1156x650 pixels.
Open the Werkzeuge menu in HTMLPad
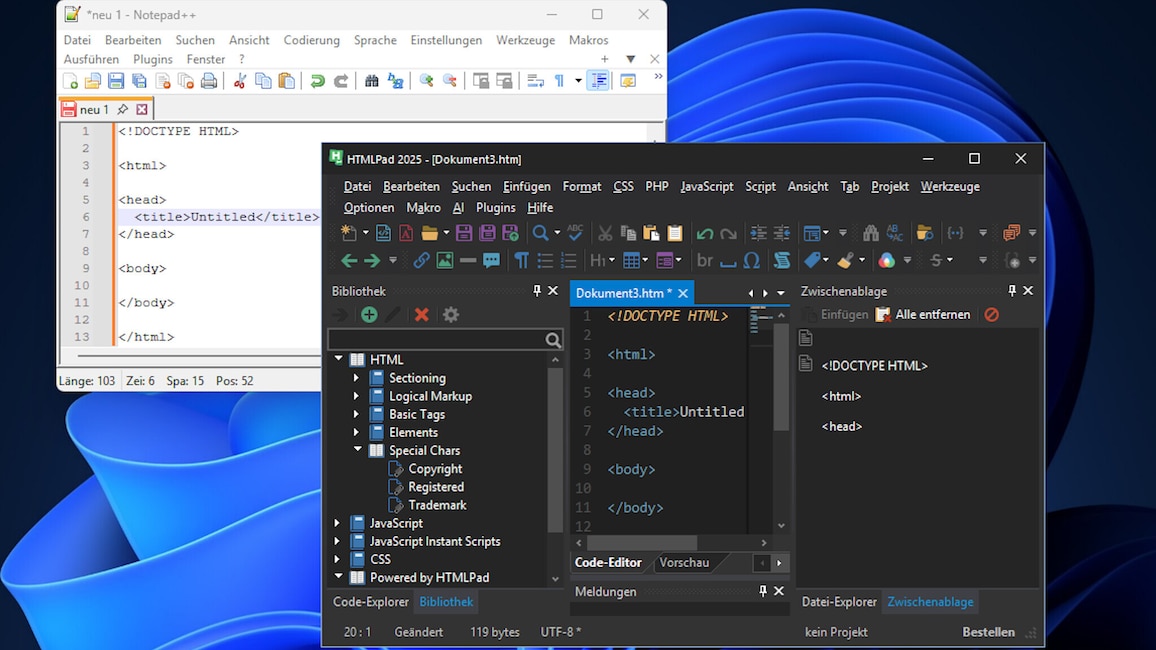point(950,186)
